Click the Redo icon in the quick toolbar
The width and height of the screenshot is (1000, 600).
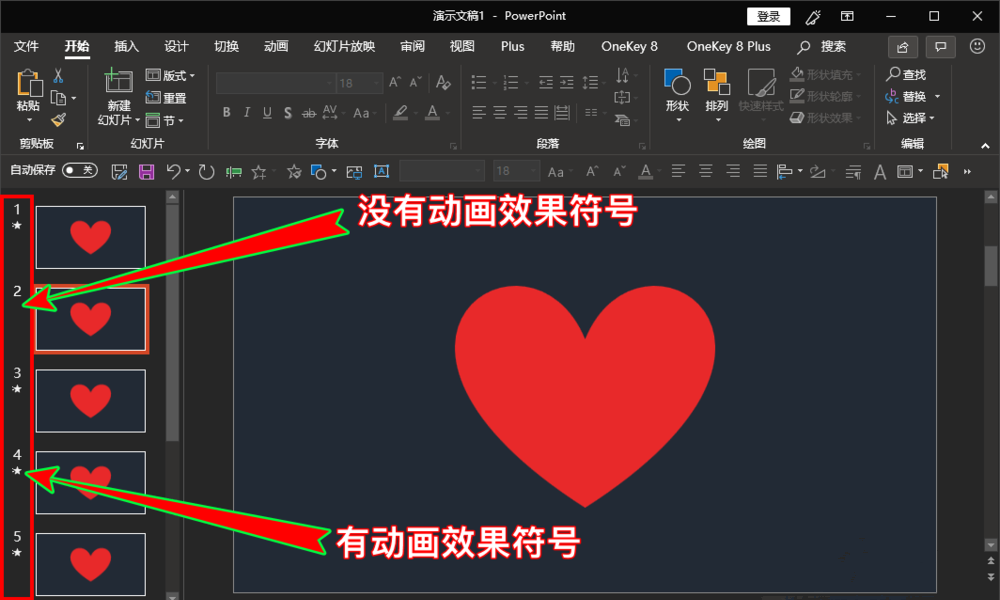point(205,172)
